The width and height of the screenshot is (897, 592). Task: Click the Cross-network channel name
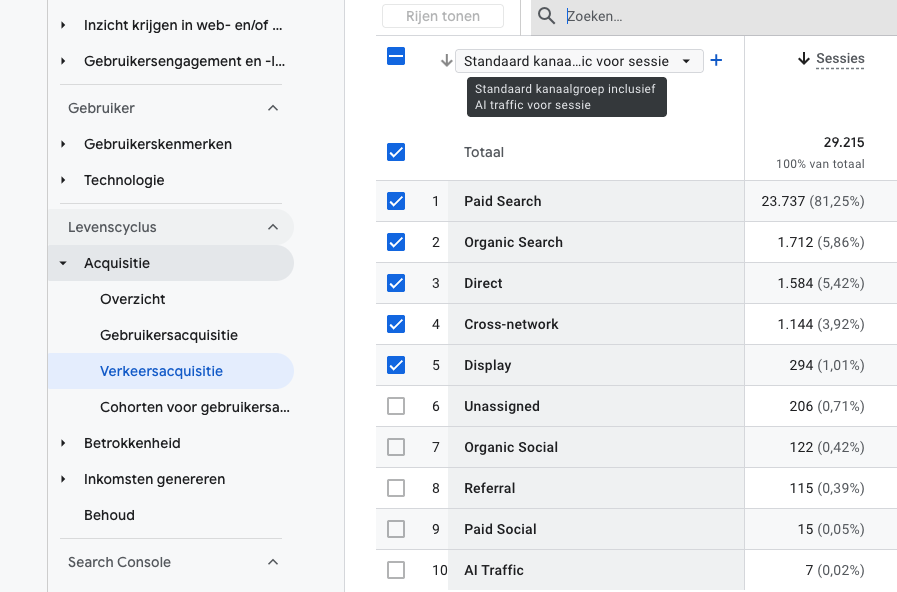[511, 324]
